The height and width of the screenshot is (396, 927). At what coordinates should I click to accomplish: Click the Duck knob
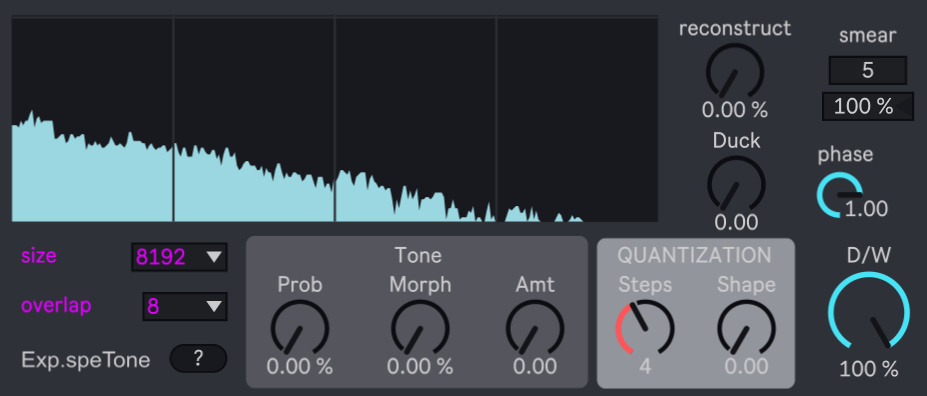(736, 185)
